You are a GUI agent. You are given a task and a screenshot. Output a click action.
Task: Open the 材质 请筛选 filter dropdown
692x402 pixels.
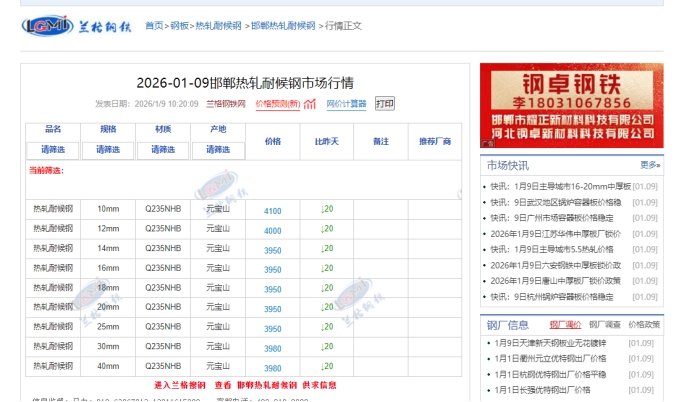[x=163, y=150]
